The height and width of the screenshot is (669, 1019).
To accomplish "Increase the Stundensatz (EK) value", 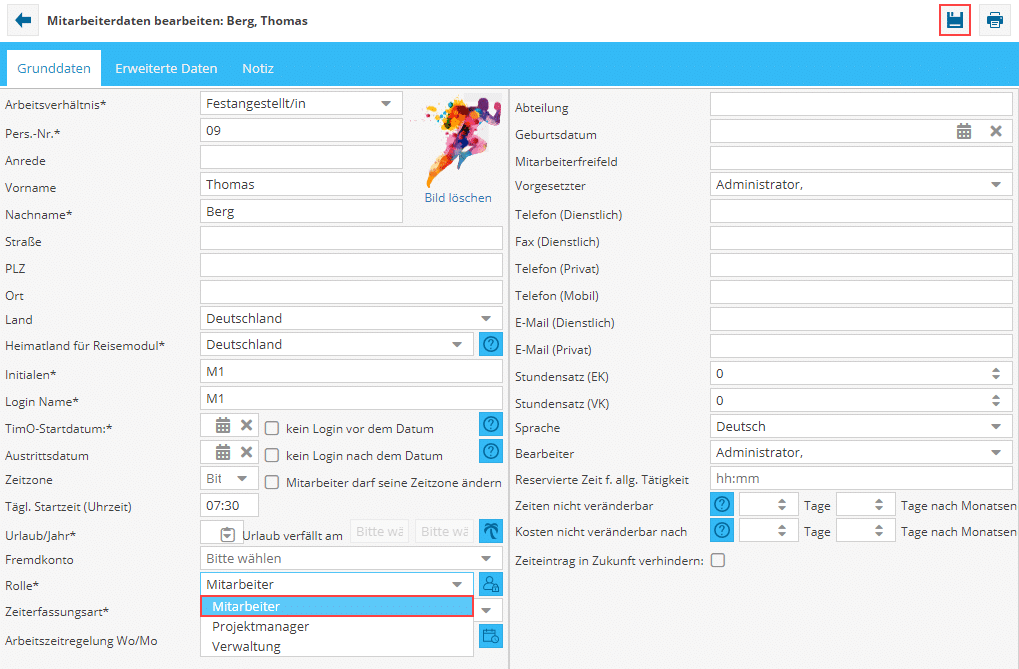I will pyautogui.click(x=996, y=370).
